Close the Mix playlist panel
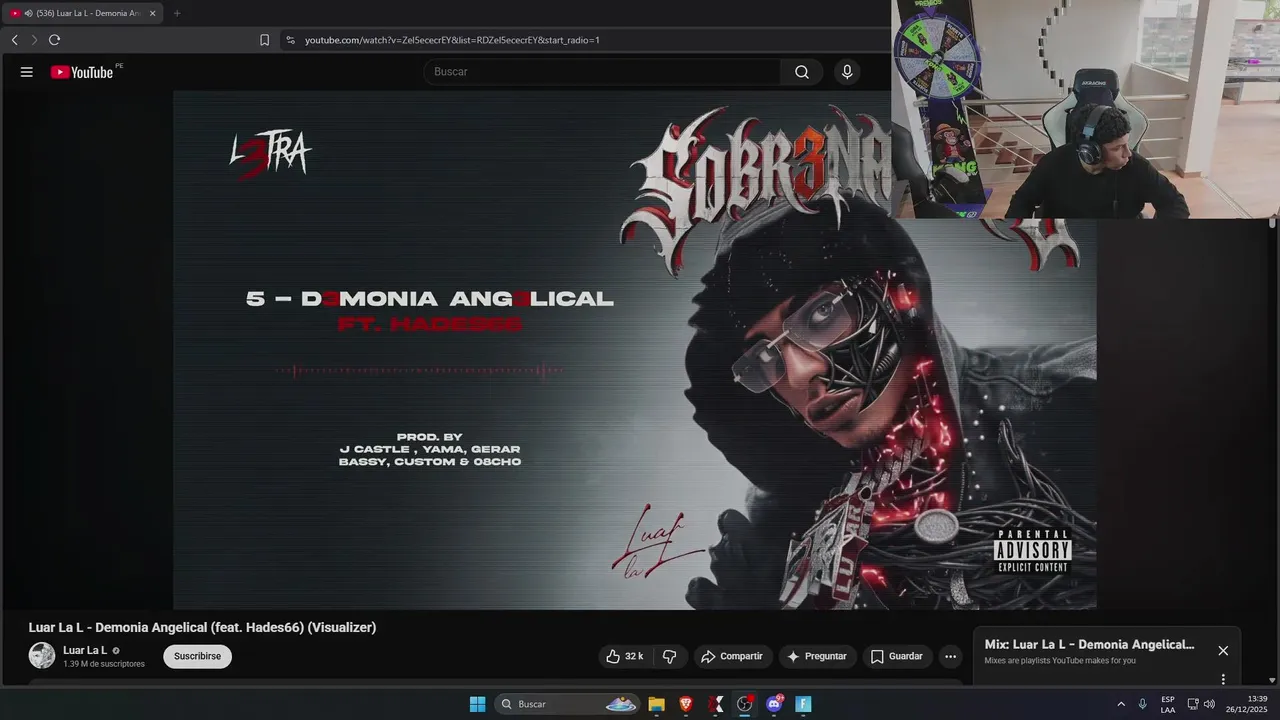1280x720 pixels. click(1223, 650)
